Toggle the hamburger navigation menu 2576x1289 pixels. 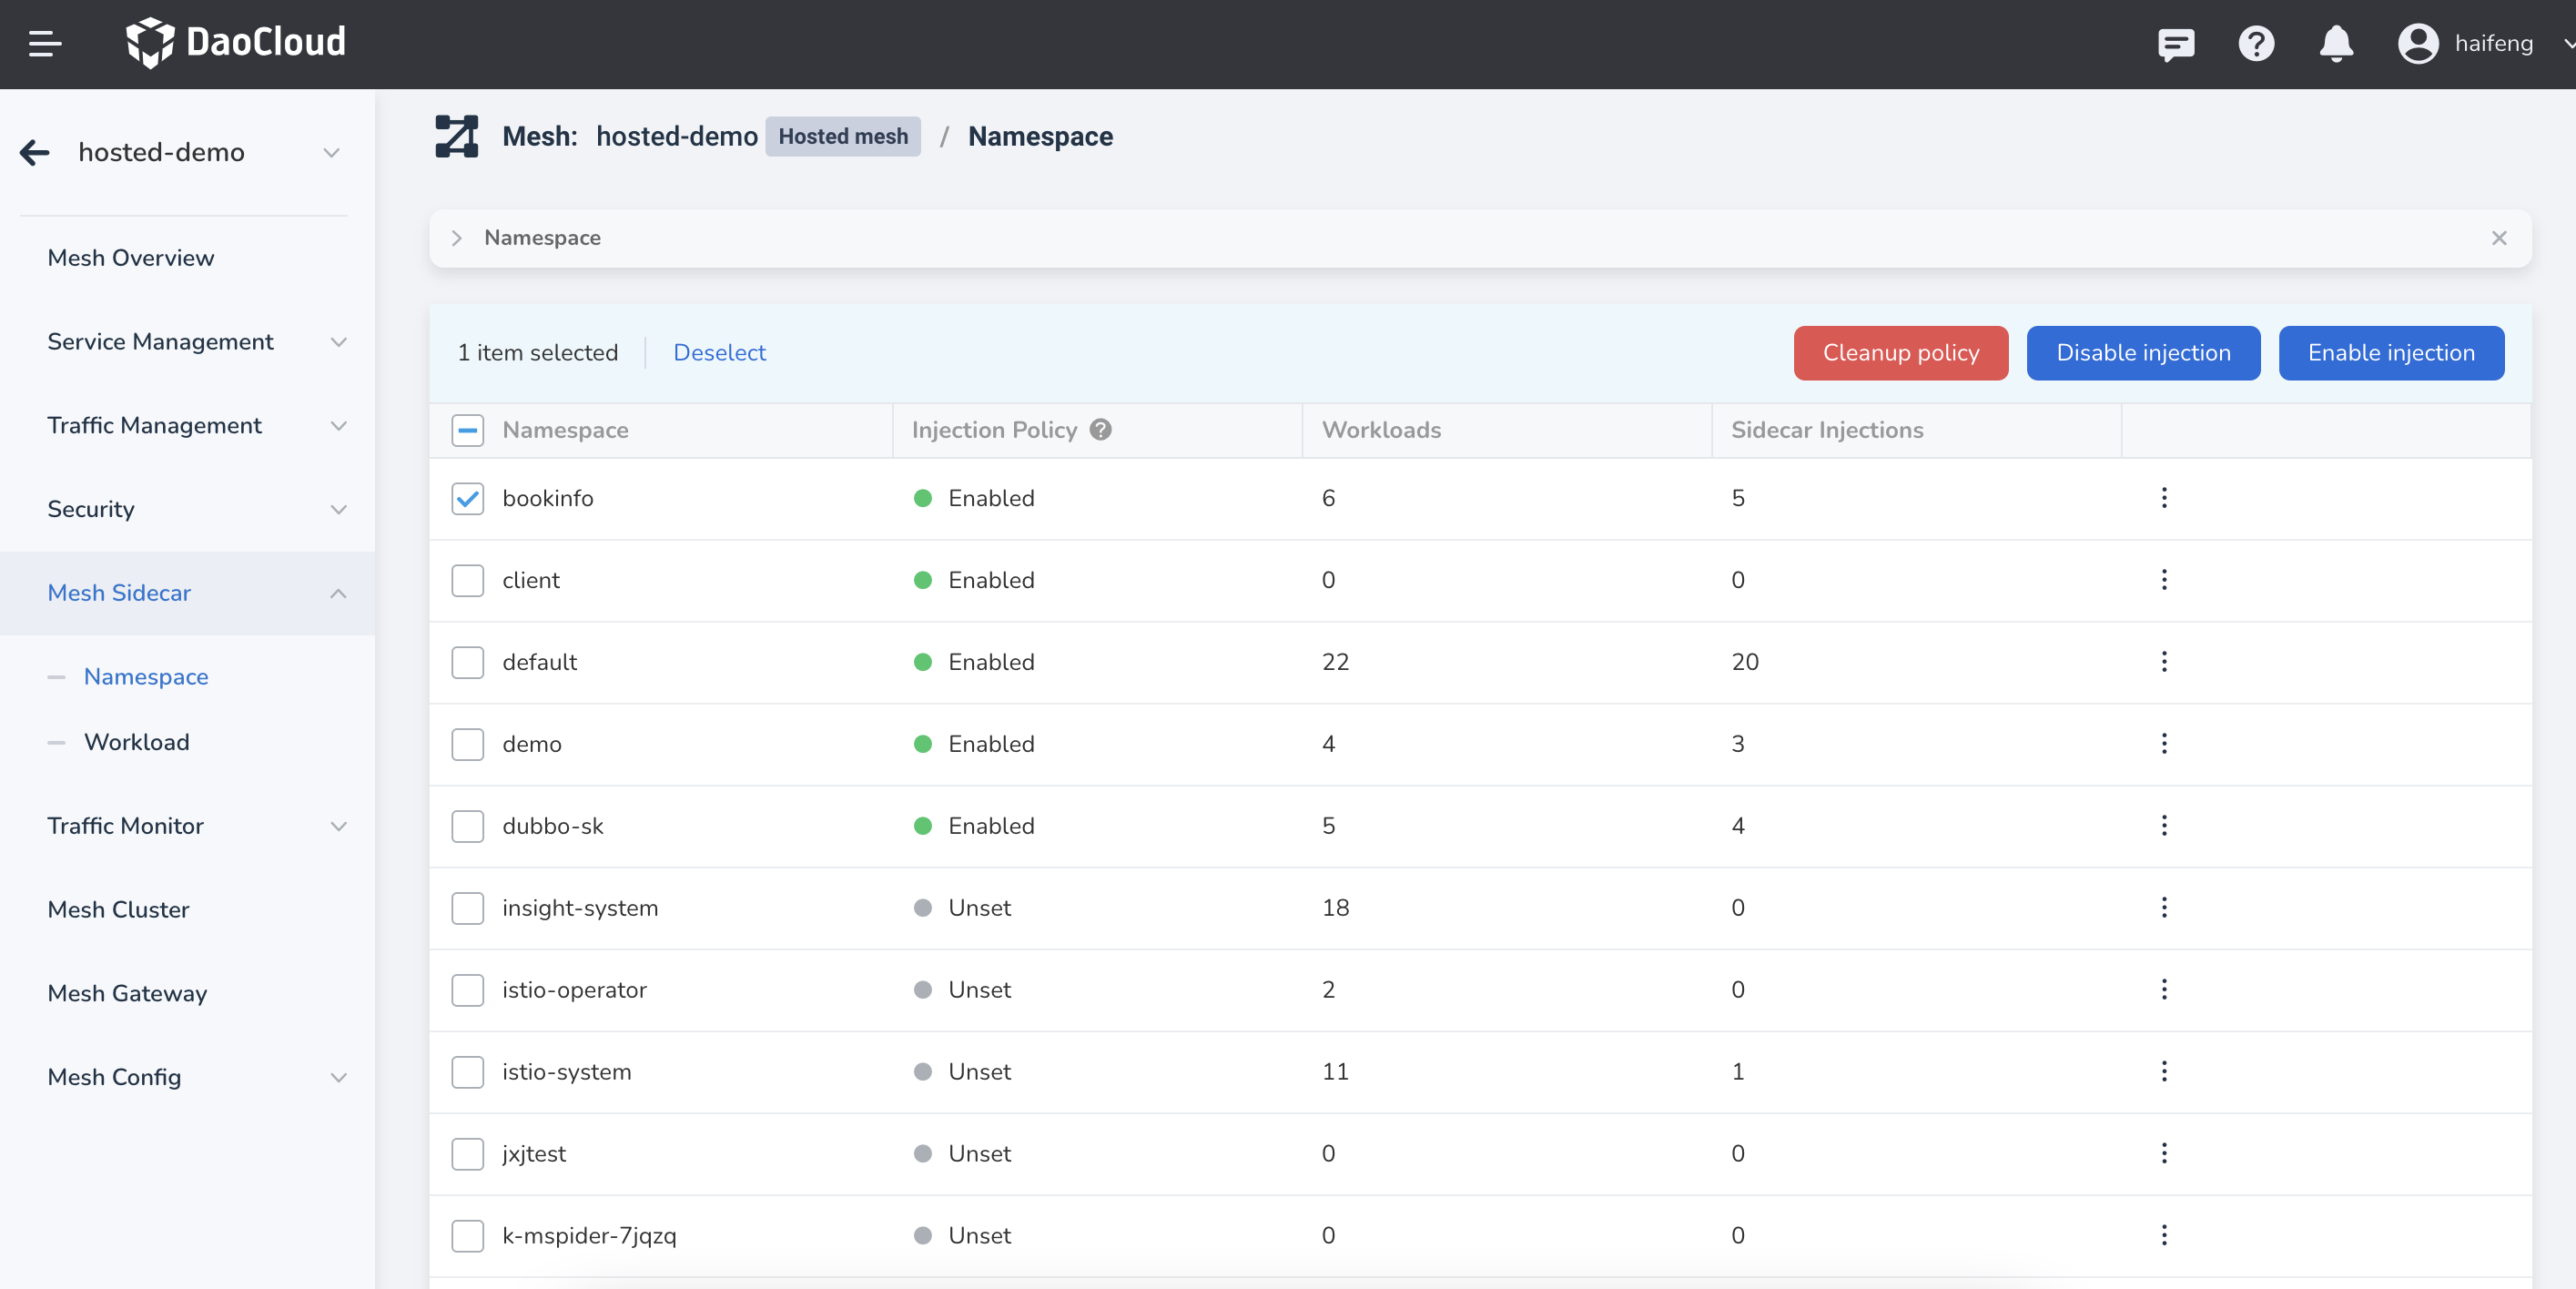coord(45,43)
